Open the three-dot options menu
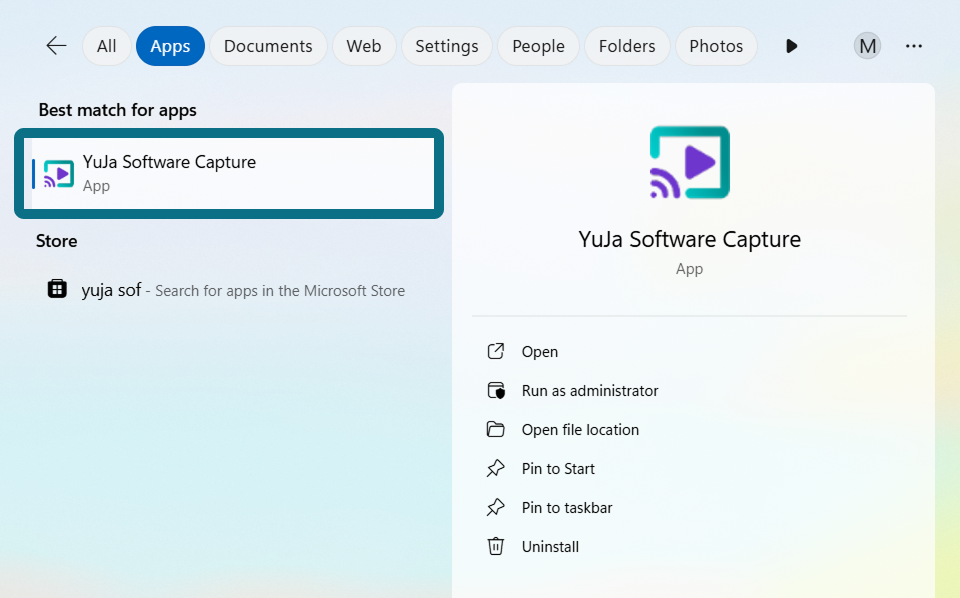Screen dimensions: 960x598 (913, 46)
